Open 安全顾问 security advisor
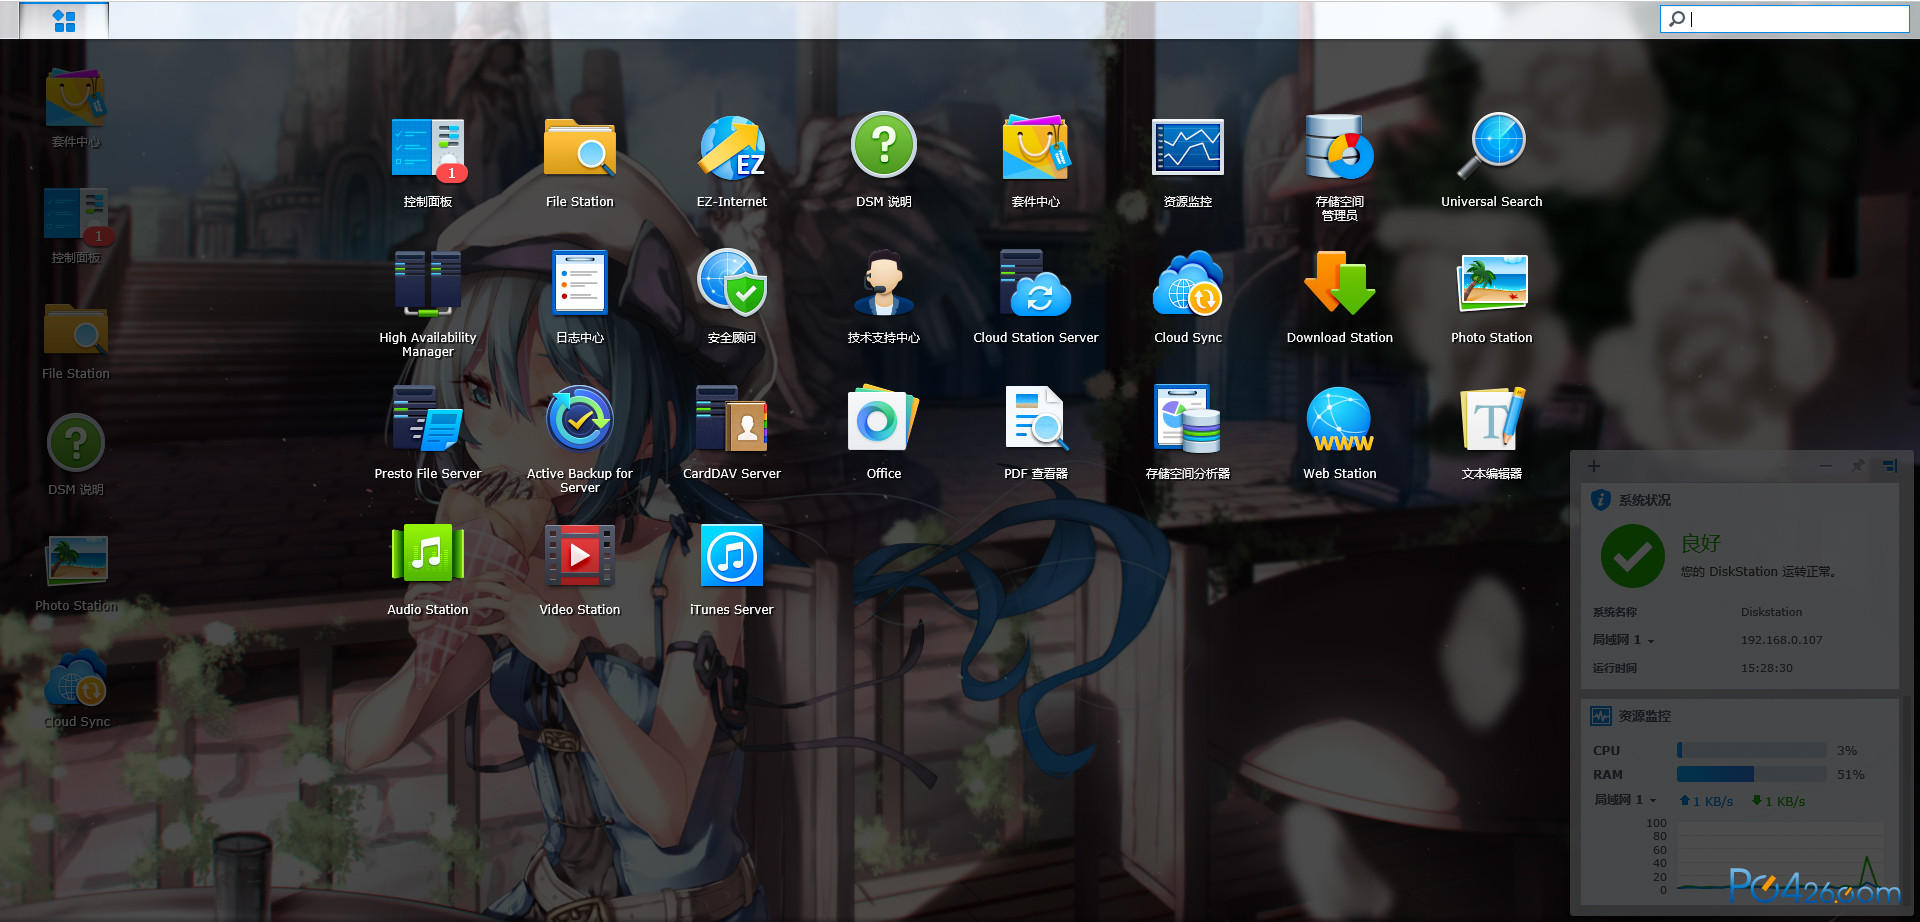Viewport: 1920px width, 922px height. [x=732, y=284]
